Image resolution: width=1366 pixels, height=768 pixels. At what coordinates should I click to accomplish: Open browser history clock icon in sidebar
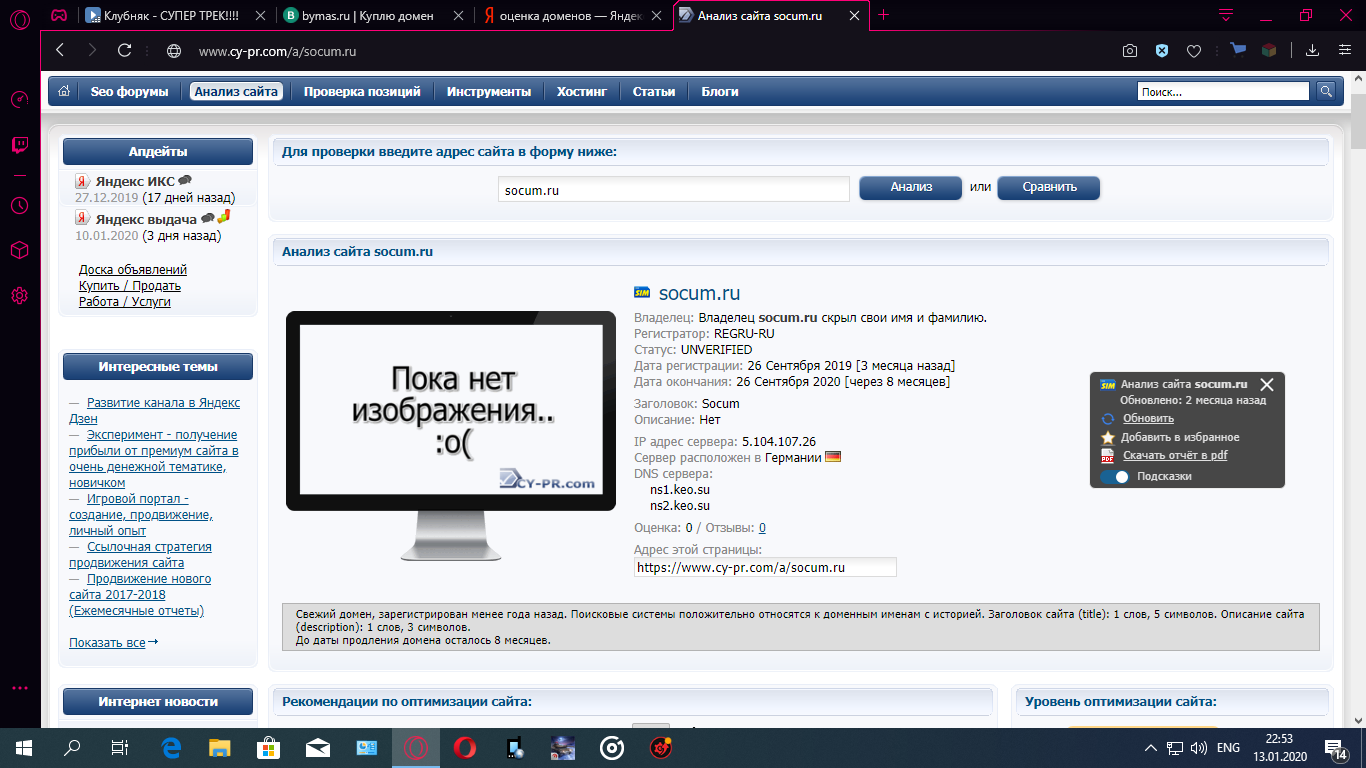[19, 205]
